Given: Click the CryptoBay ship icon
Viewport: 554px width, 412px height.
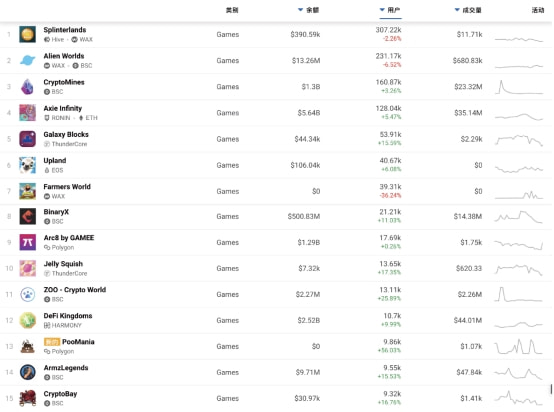Looking at the screenshot, I should 27,398.
